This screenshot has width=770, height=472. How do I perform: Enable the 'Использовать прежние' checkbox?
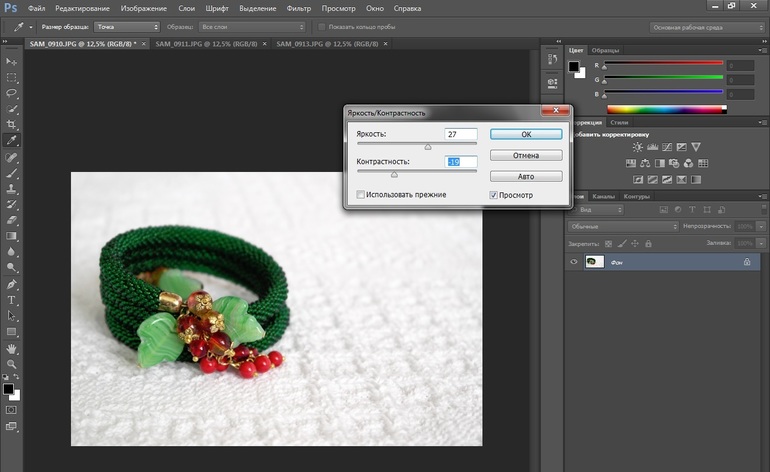pyautogui.click(x=361, y=194)
